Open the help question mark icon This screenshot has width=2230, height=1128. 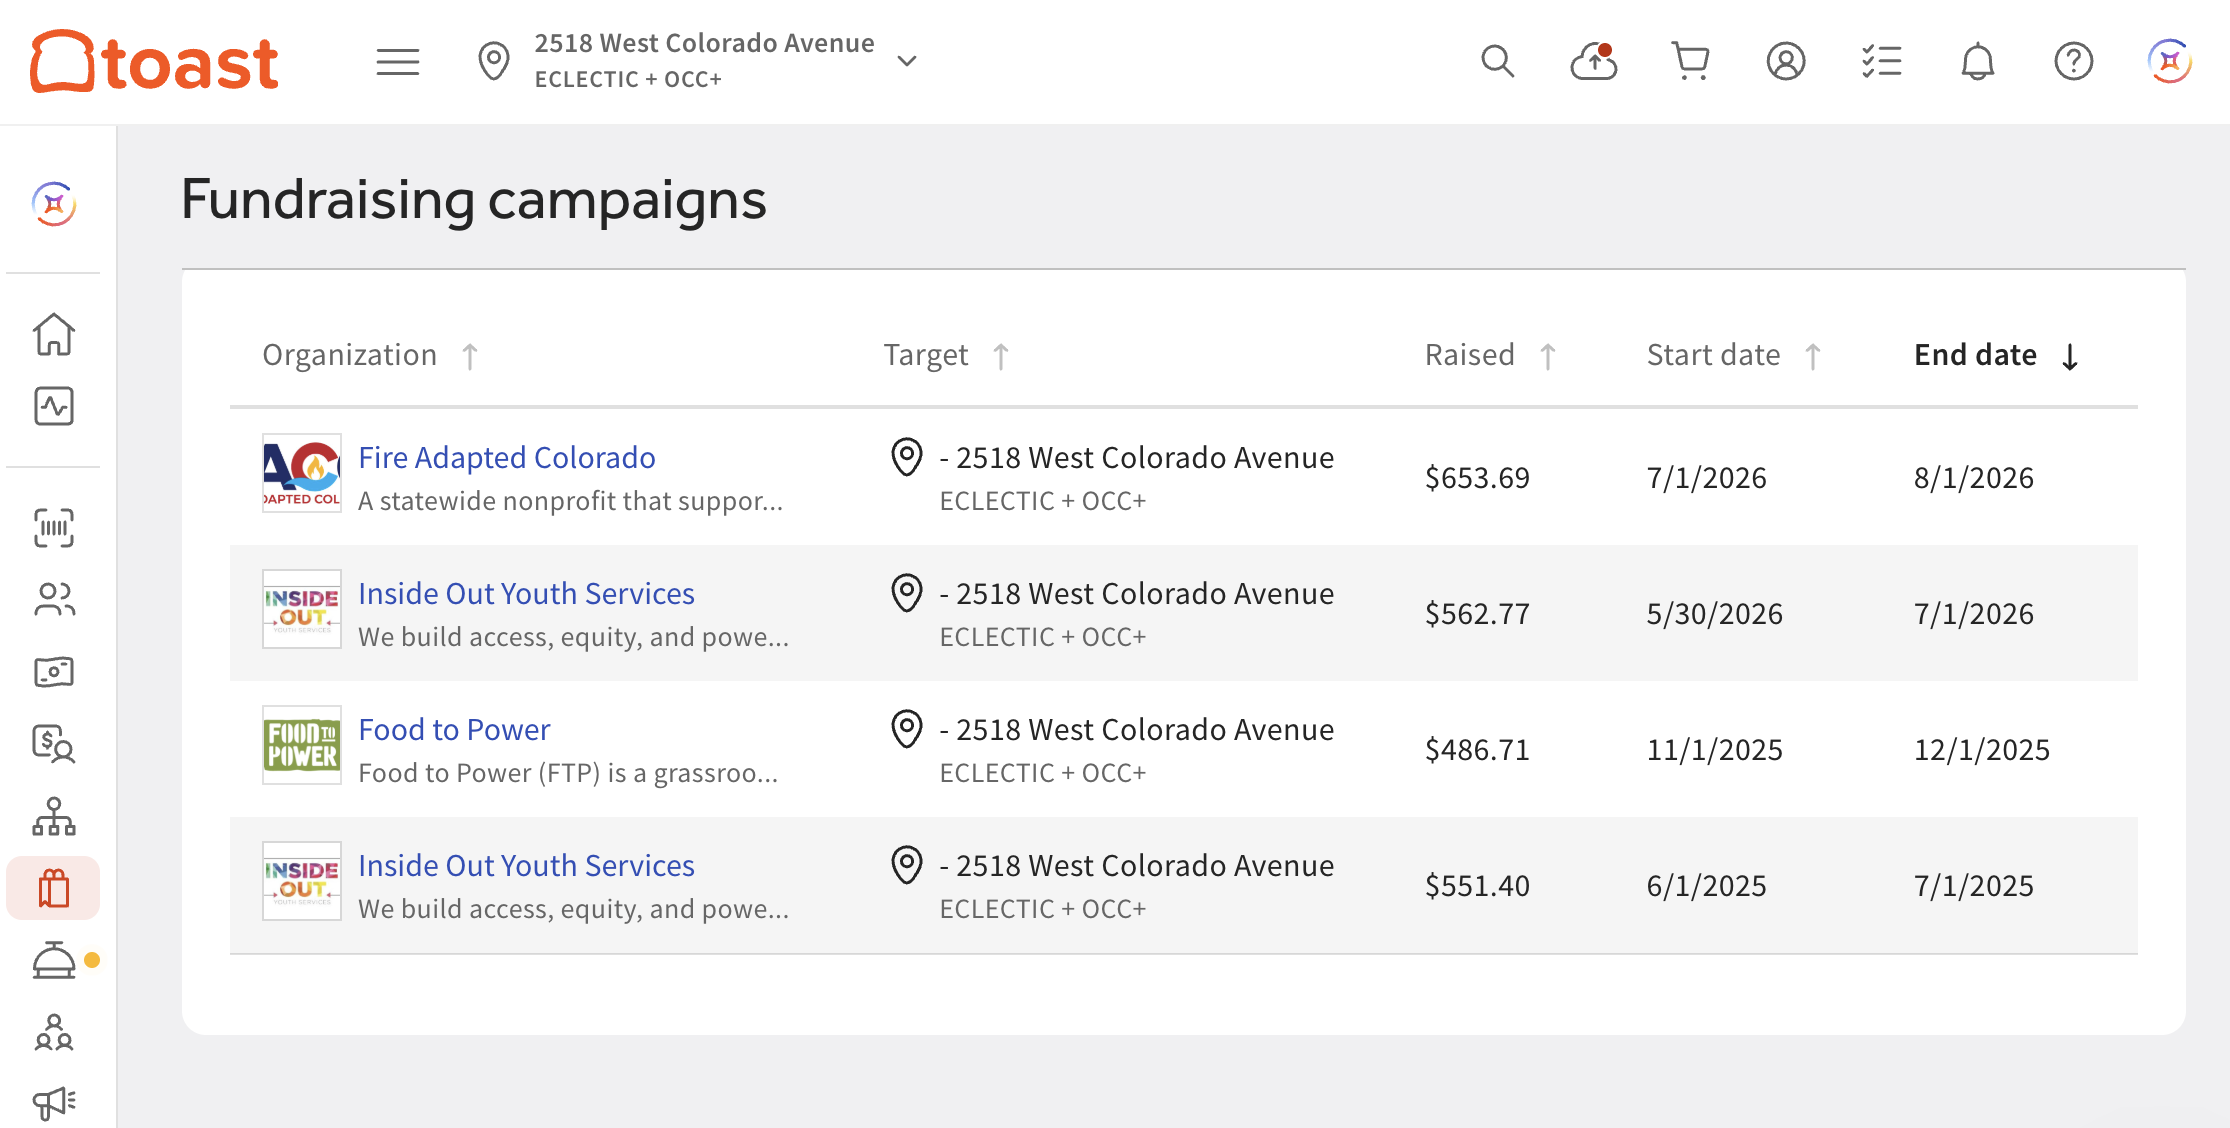tap(2074, 62)
